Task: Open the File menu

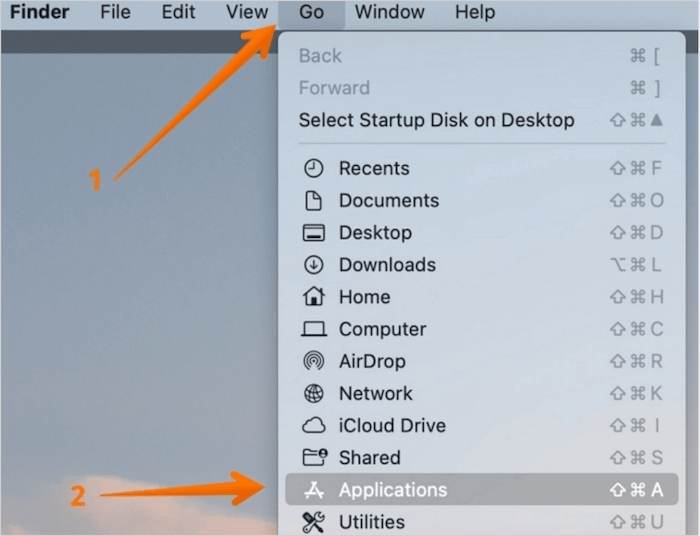Action: click(116, 13)
